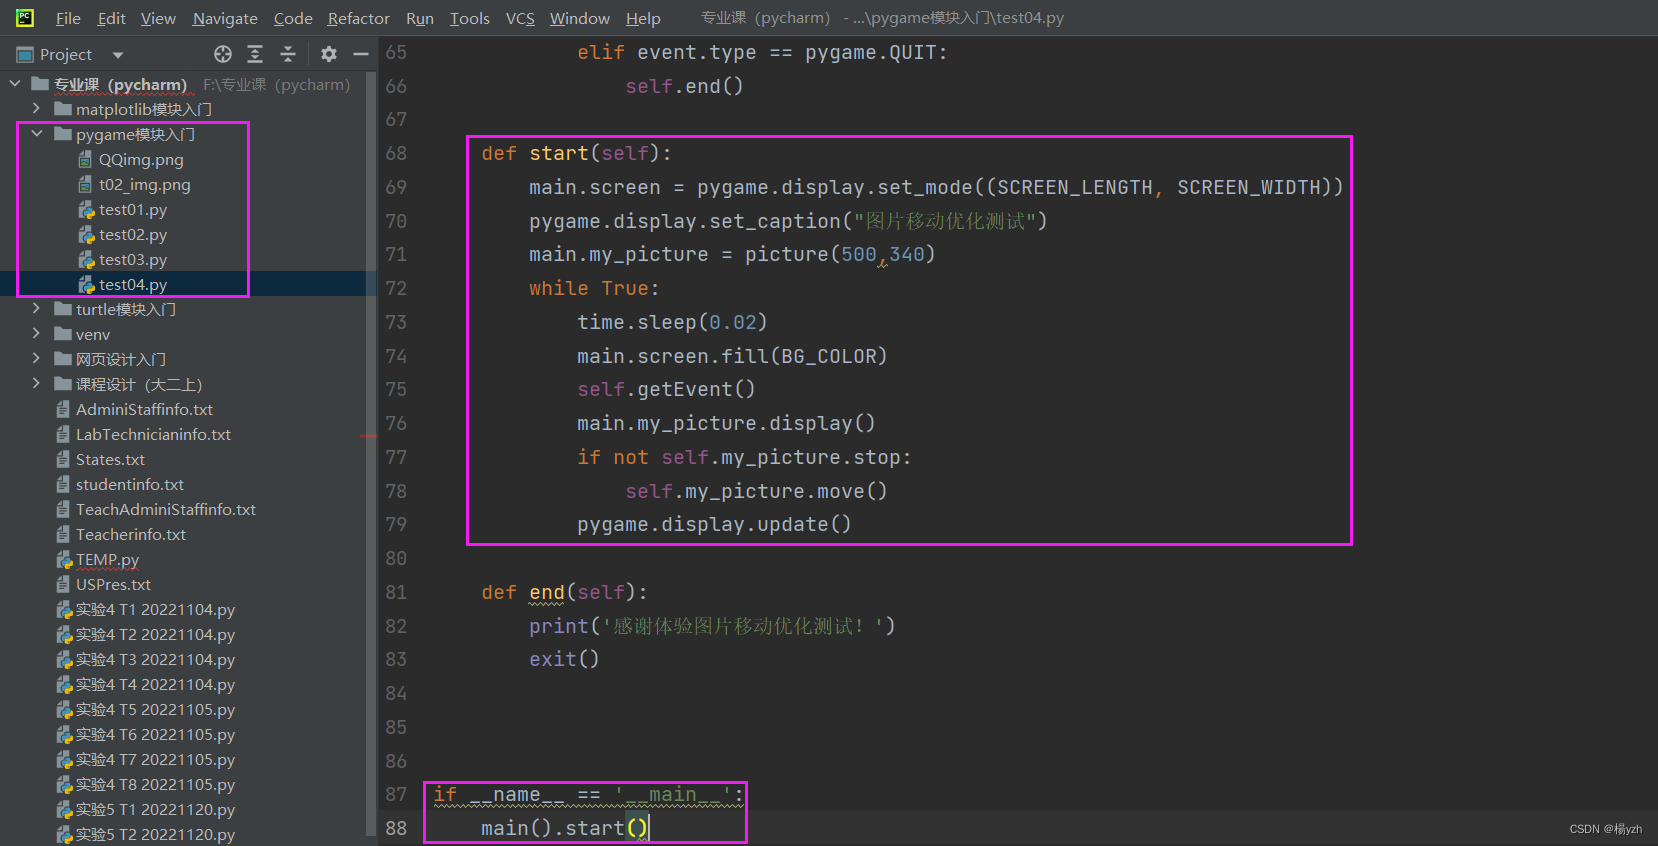Collapse the 专业课 (pycharm) root folder
The width and height of the screenshot is (1658, 846).
tap(15, 84)
